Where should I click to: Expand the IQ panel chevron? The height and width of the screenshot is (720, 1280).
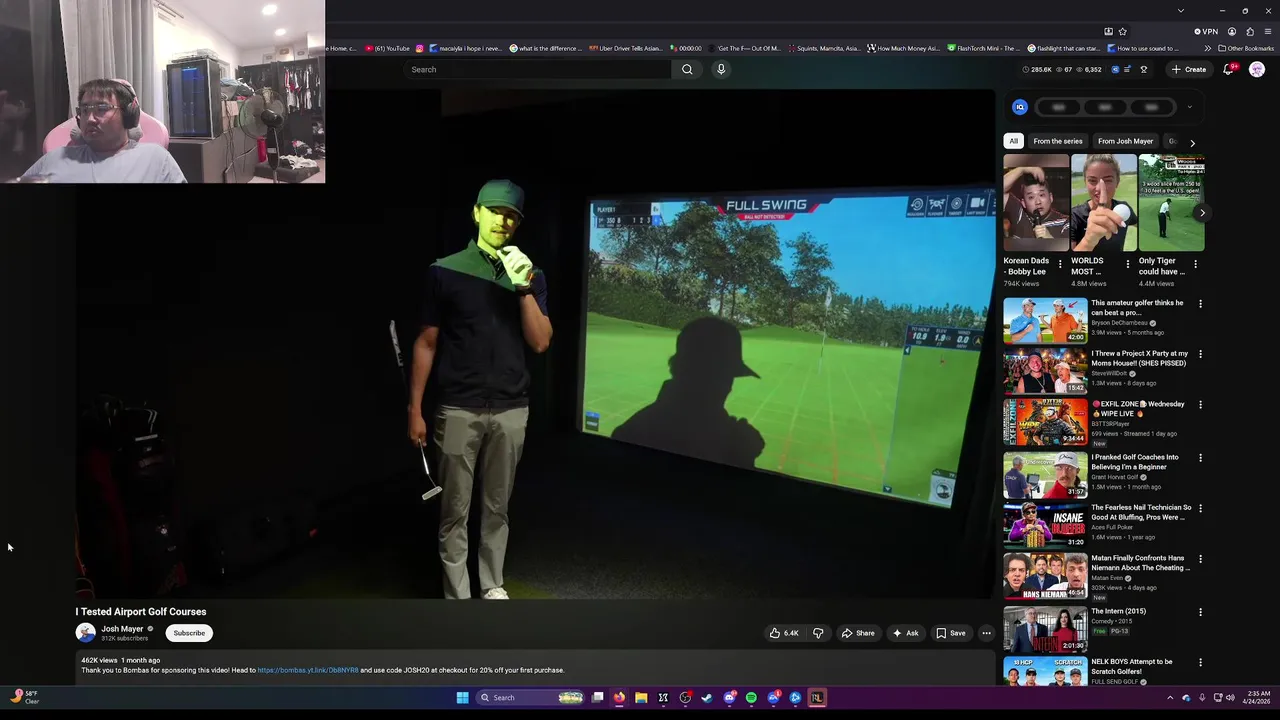pos(1189,107)
